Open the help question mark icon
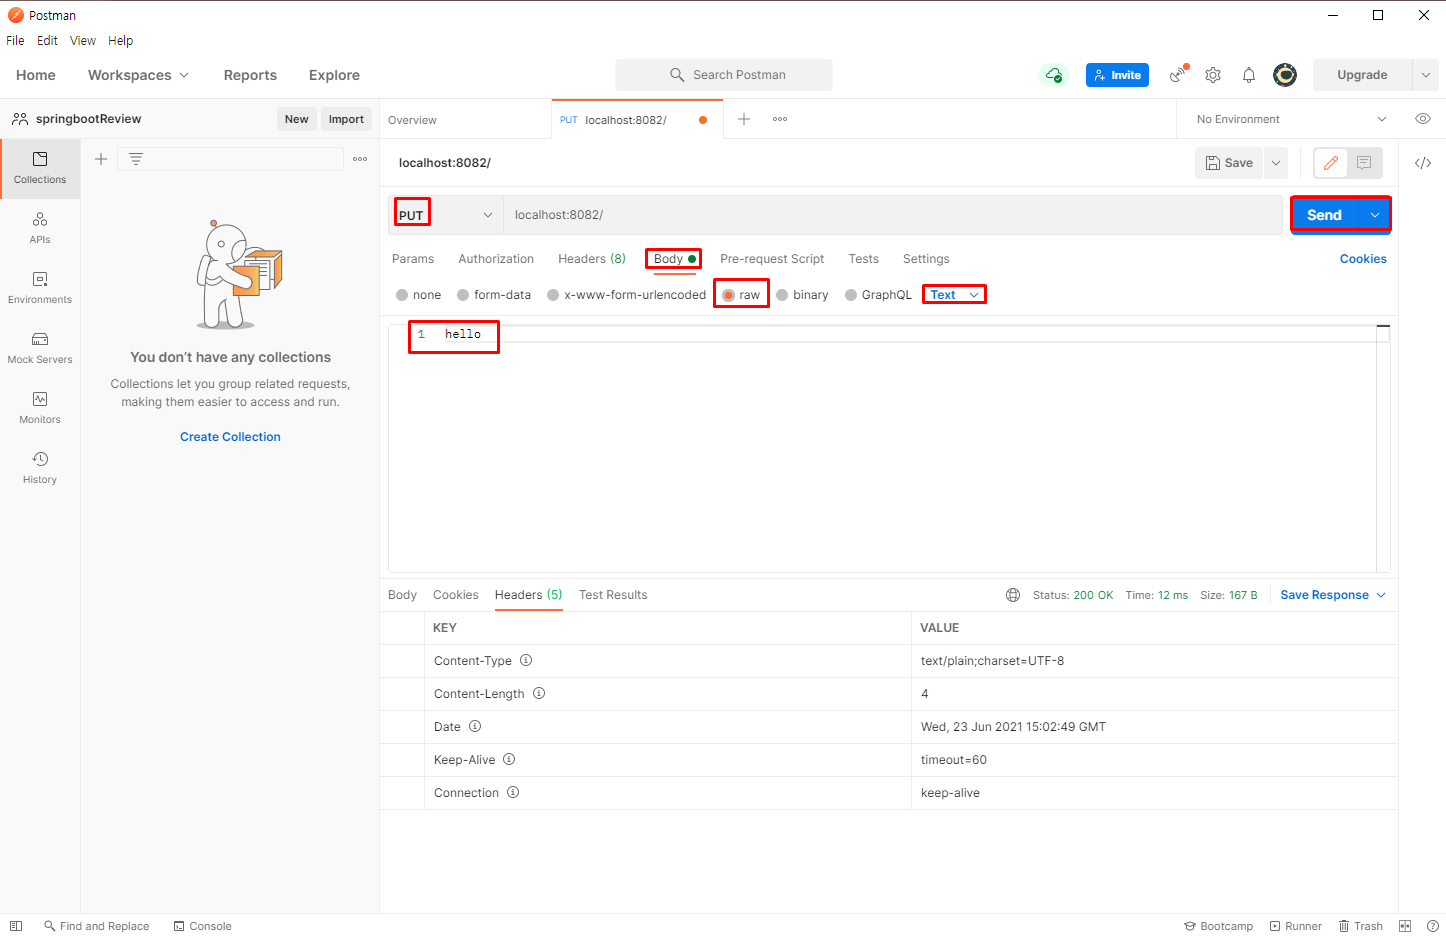The image size is (1446, 938). click(1433, 926)
